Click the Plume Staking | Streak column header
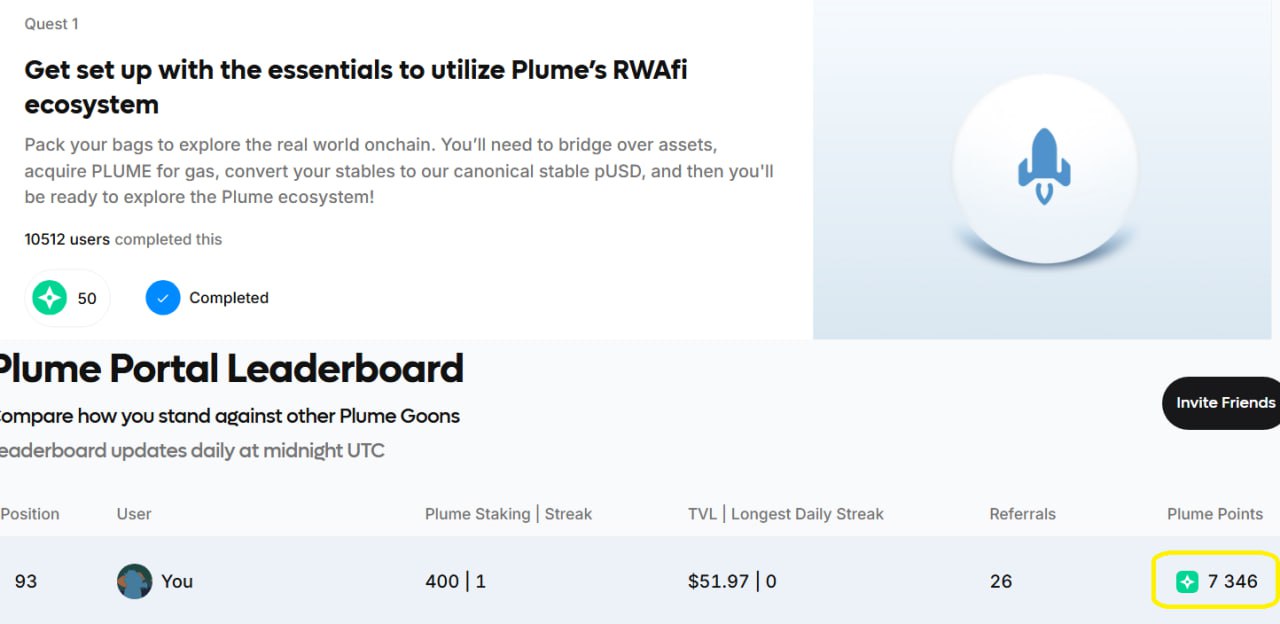Viewport: 1280px width, 624px height. (509, 514)
